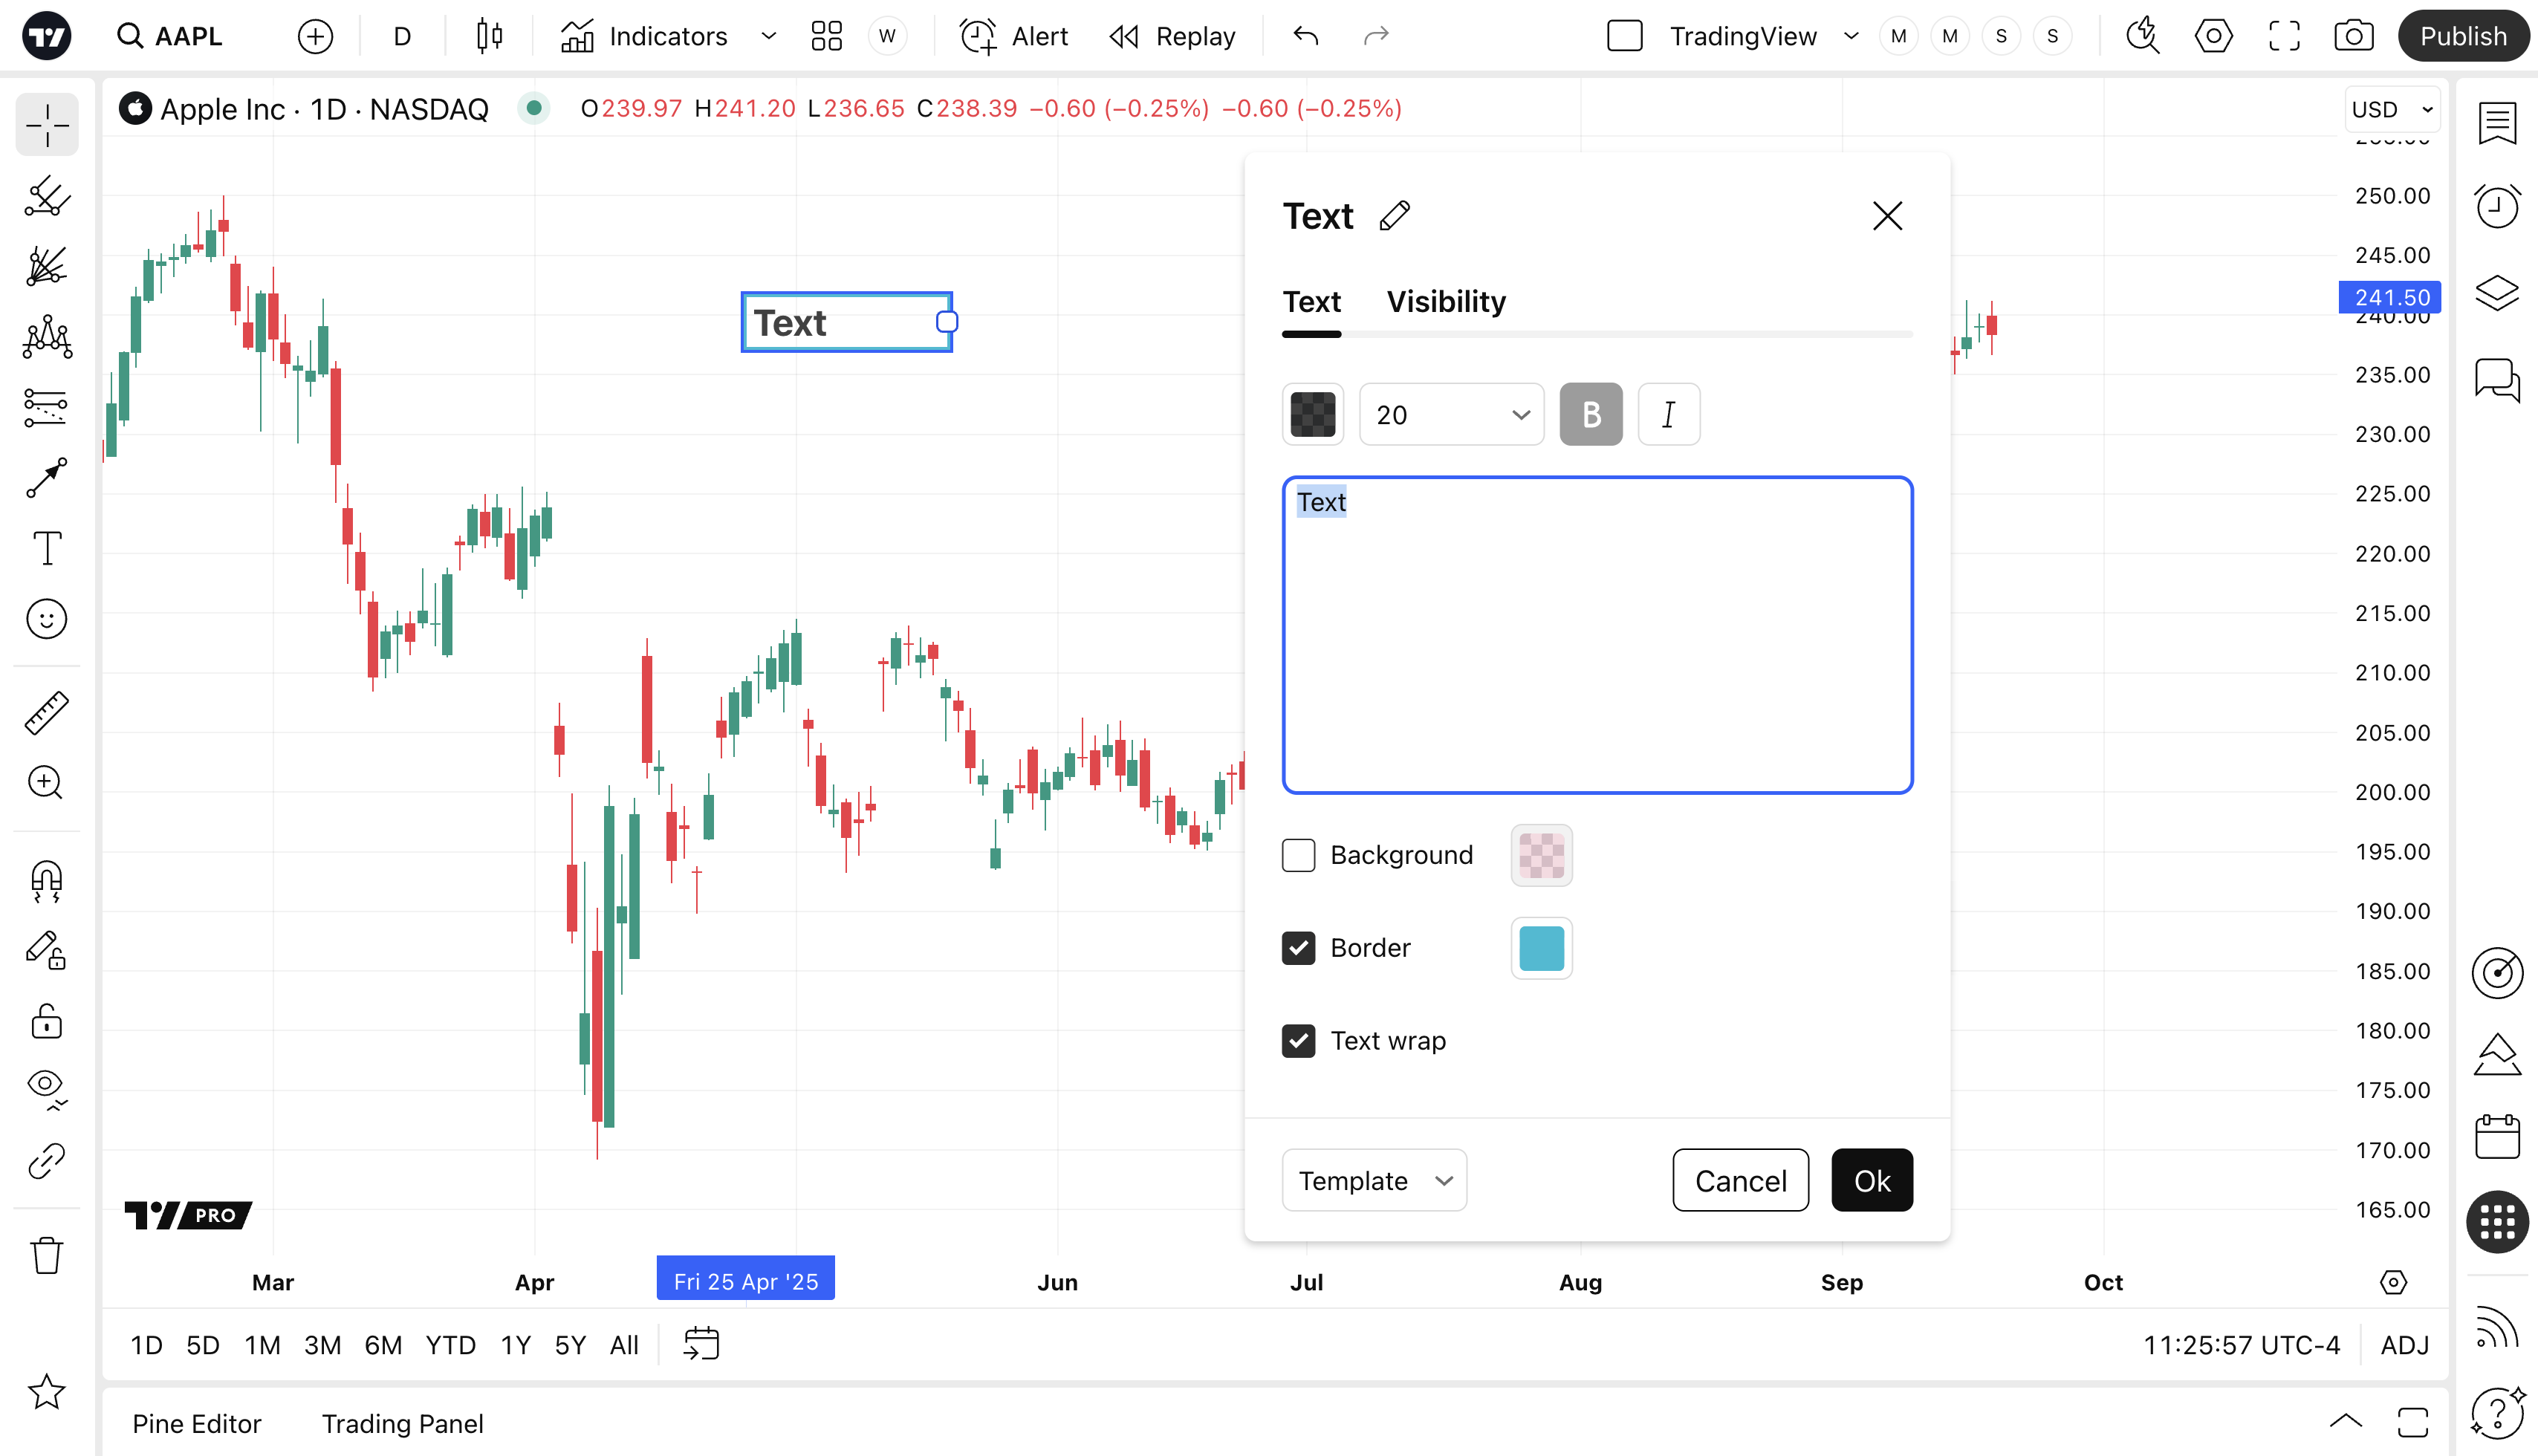Click the Zoom in magnifier tool
The height and width of the screenshot is (1456, 2538).
click(x=46, y=782)
